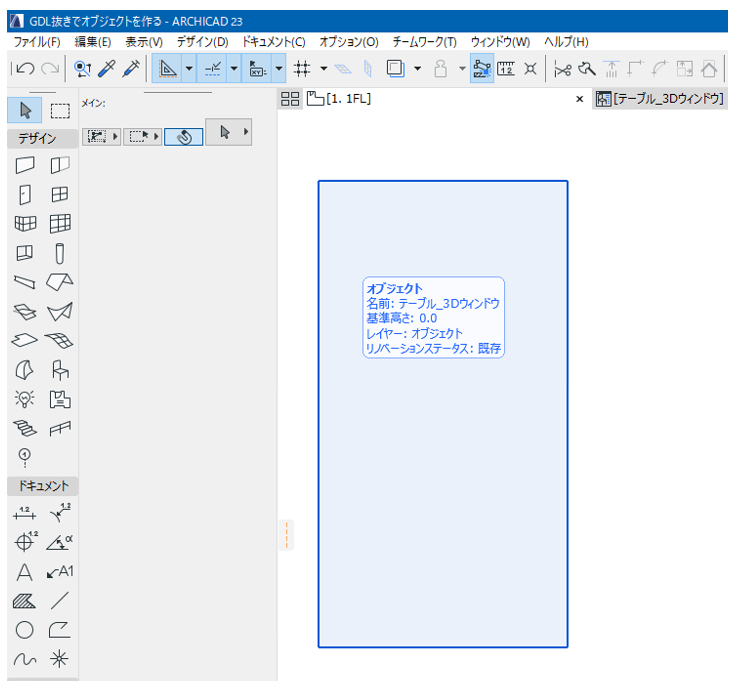Click the Pick Up Parameters eyedropper
This screenshot has width=734, height=699.
tap(107, 69)
